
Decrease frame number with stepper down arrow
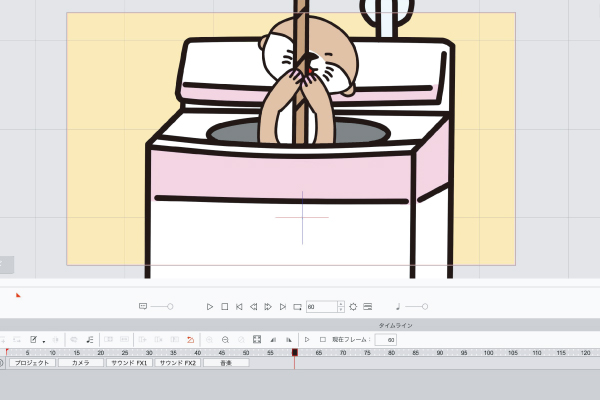pos(341,309)
